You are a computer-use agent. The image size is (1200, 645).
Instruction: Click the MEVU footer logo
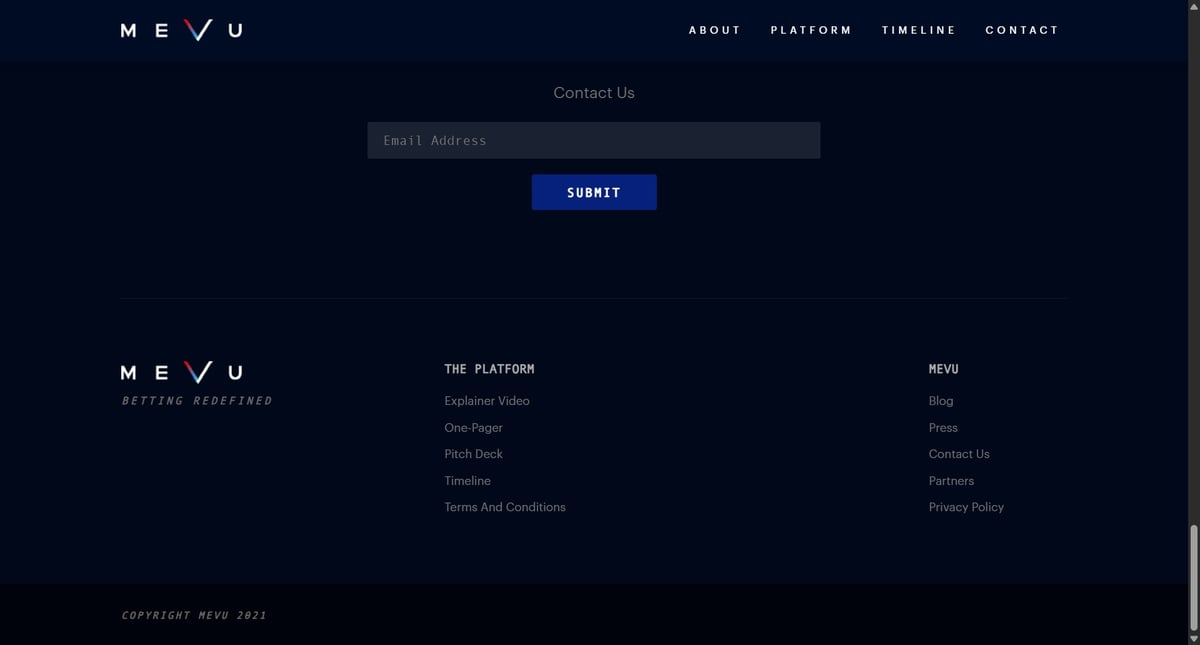click(181, 373)
